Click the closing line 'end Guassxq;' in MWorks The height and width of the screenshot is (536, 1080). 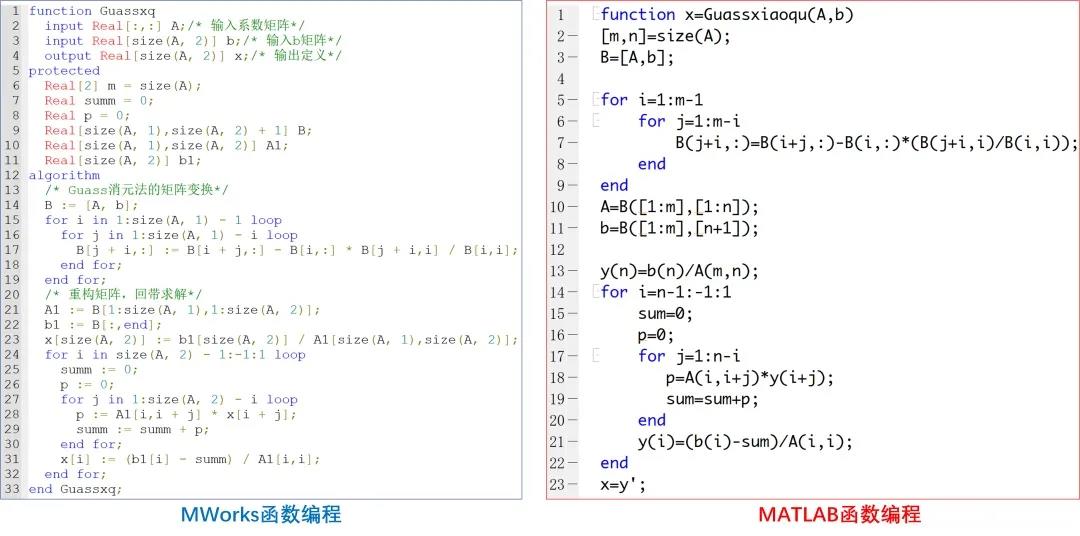[x=76, y=488]
